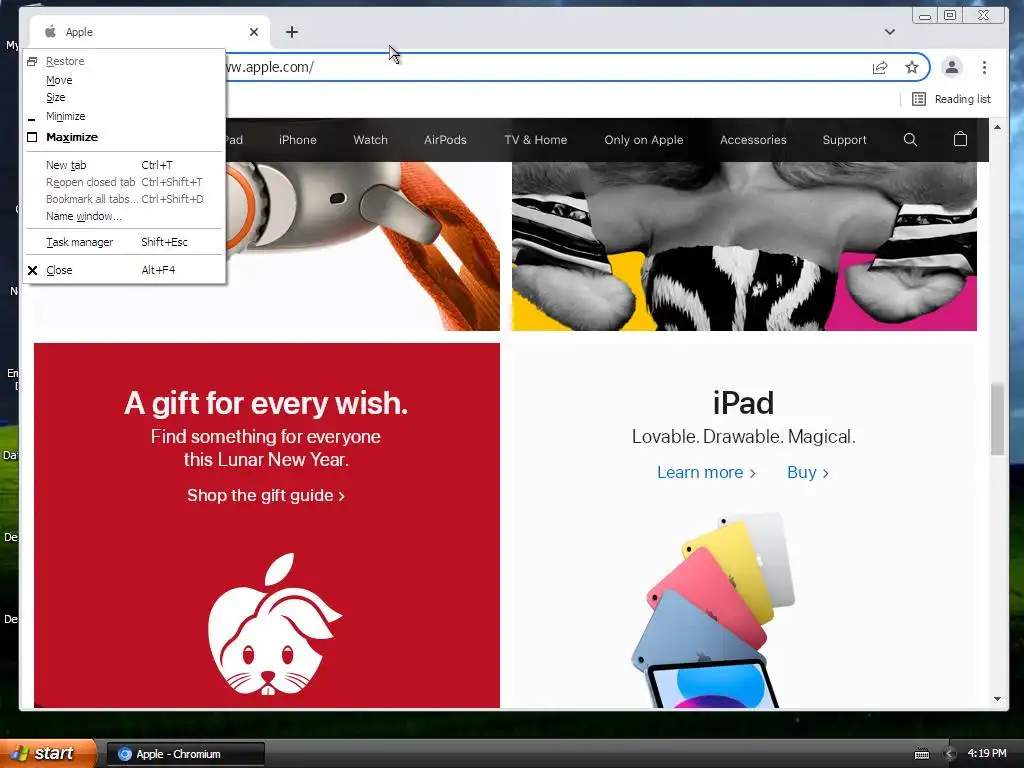Open the Reading list panel
This screenshot has width=1024, height=768.
click(952, 99)
